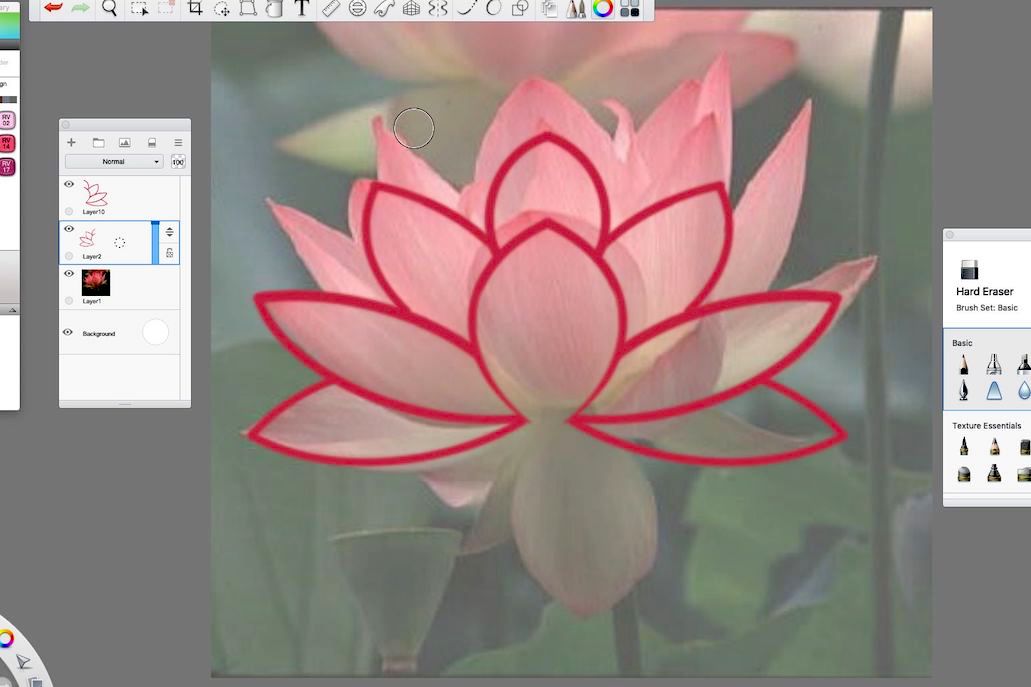Toggle the Layer2 lock circle
This screenshot has width=1031, height=687.
coord(69,256)
